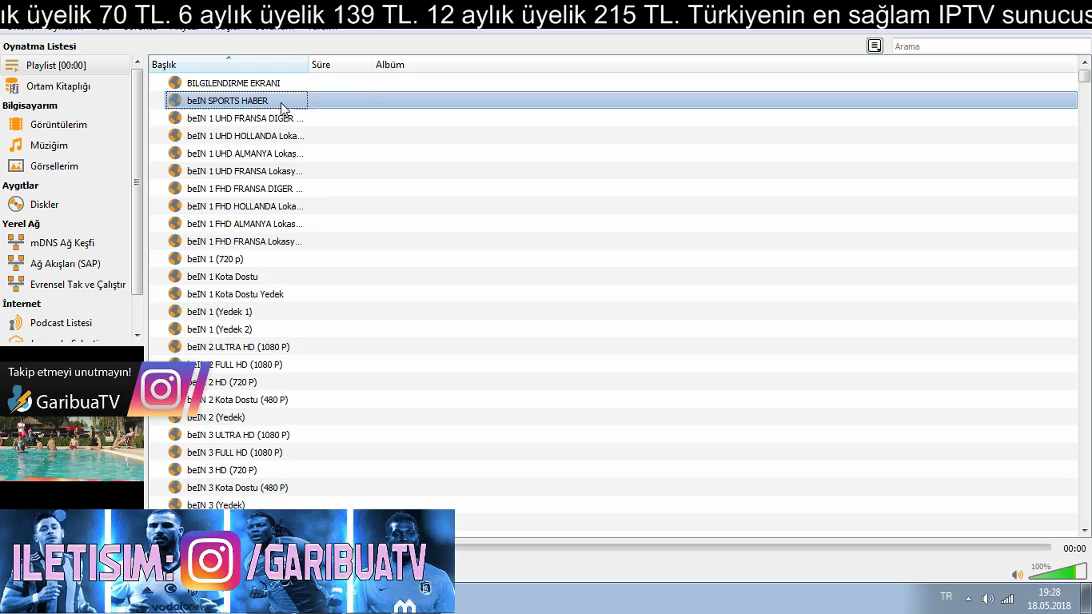
Task: Show hidden tray icons arrow
Action: point(968,598)
